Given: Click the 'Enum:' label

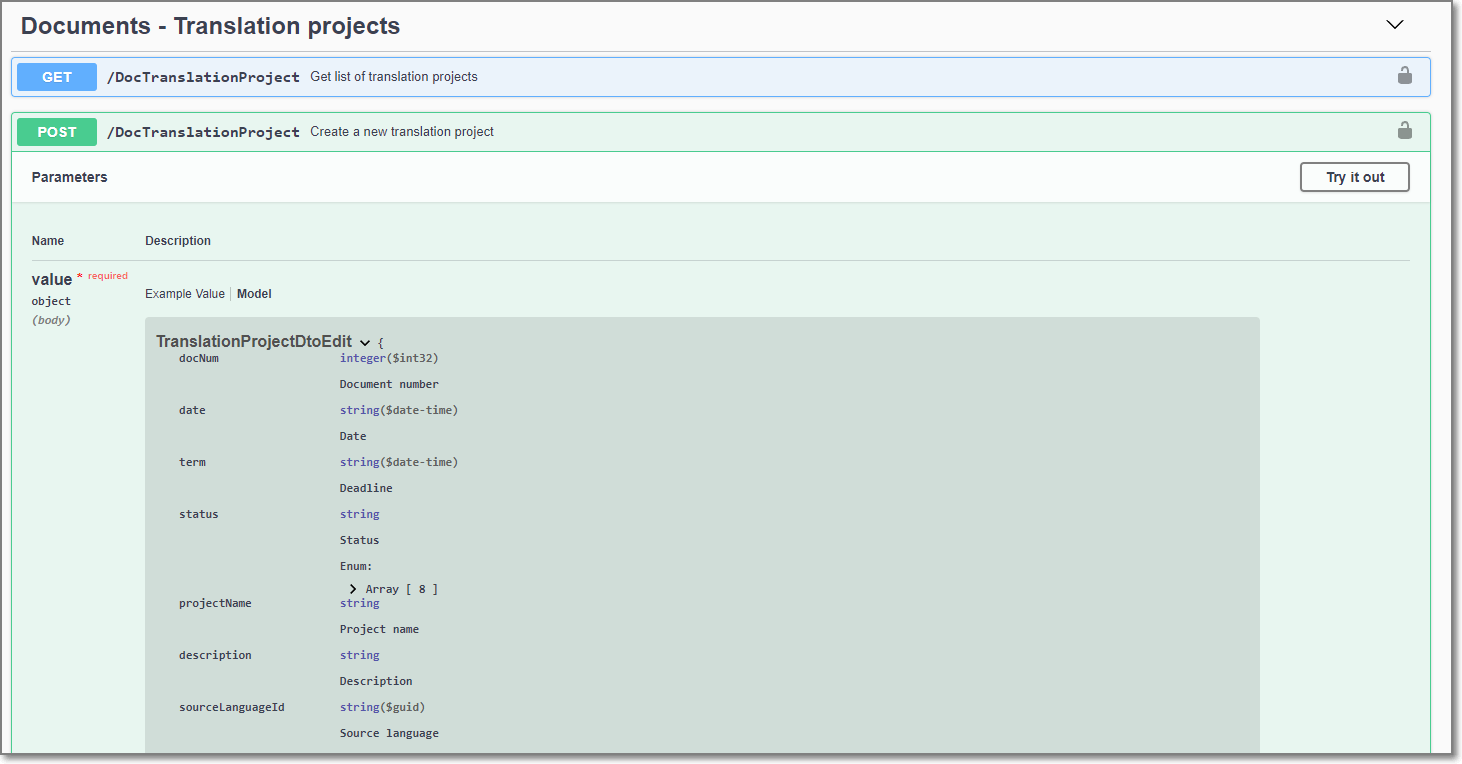Looking at the screenshot, I should pos(356,566).
